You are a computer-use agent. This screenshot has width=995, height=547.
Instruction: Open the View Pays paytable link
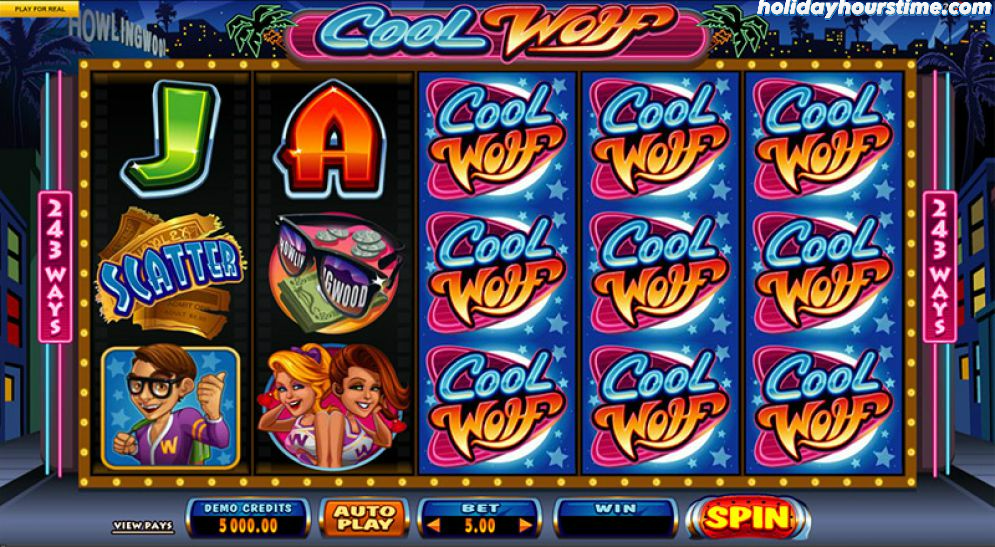click(x=143, y=526)
